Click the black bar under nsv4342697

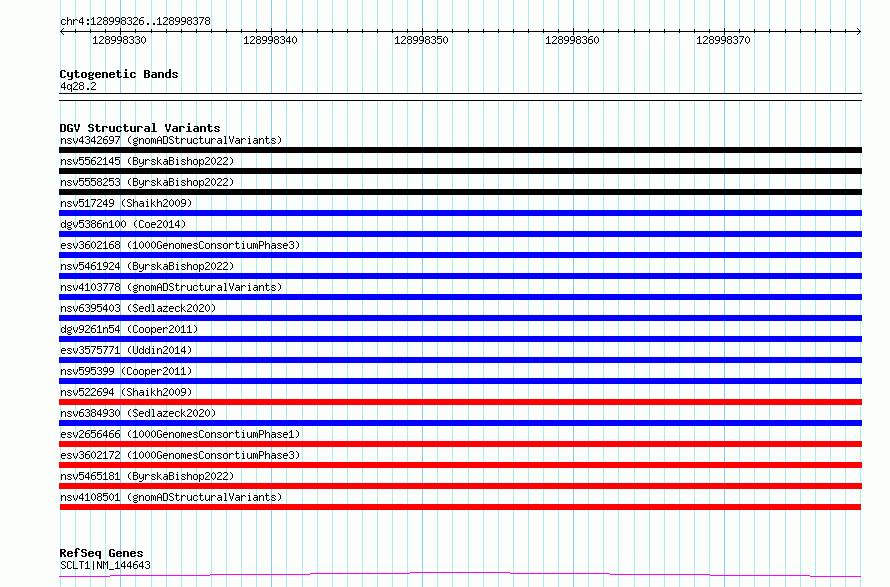460,150
